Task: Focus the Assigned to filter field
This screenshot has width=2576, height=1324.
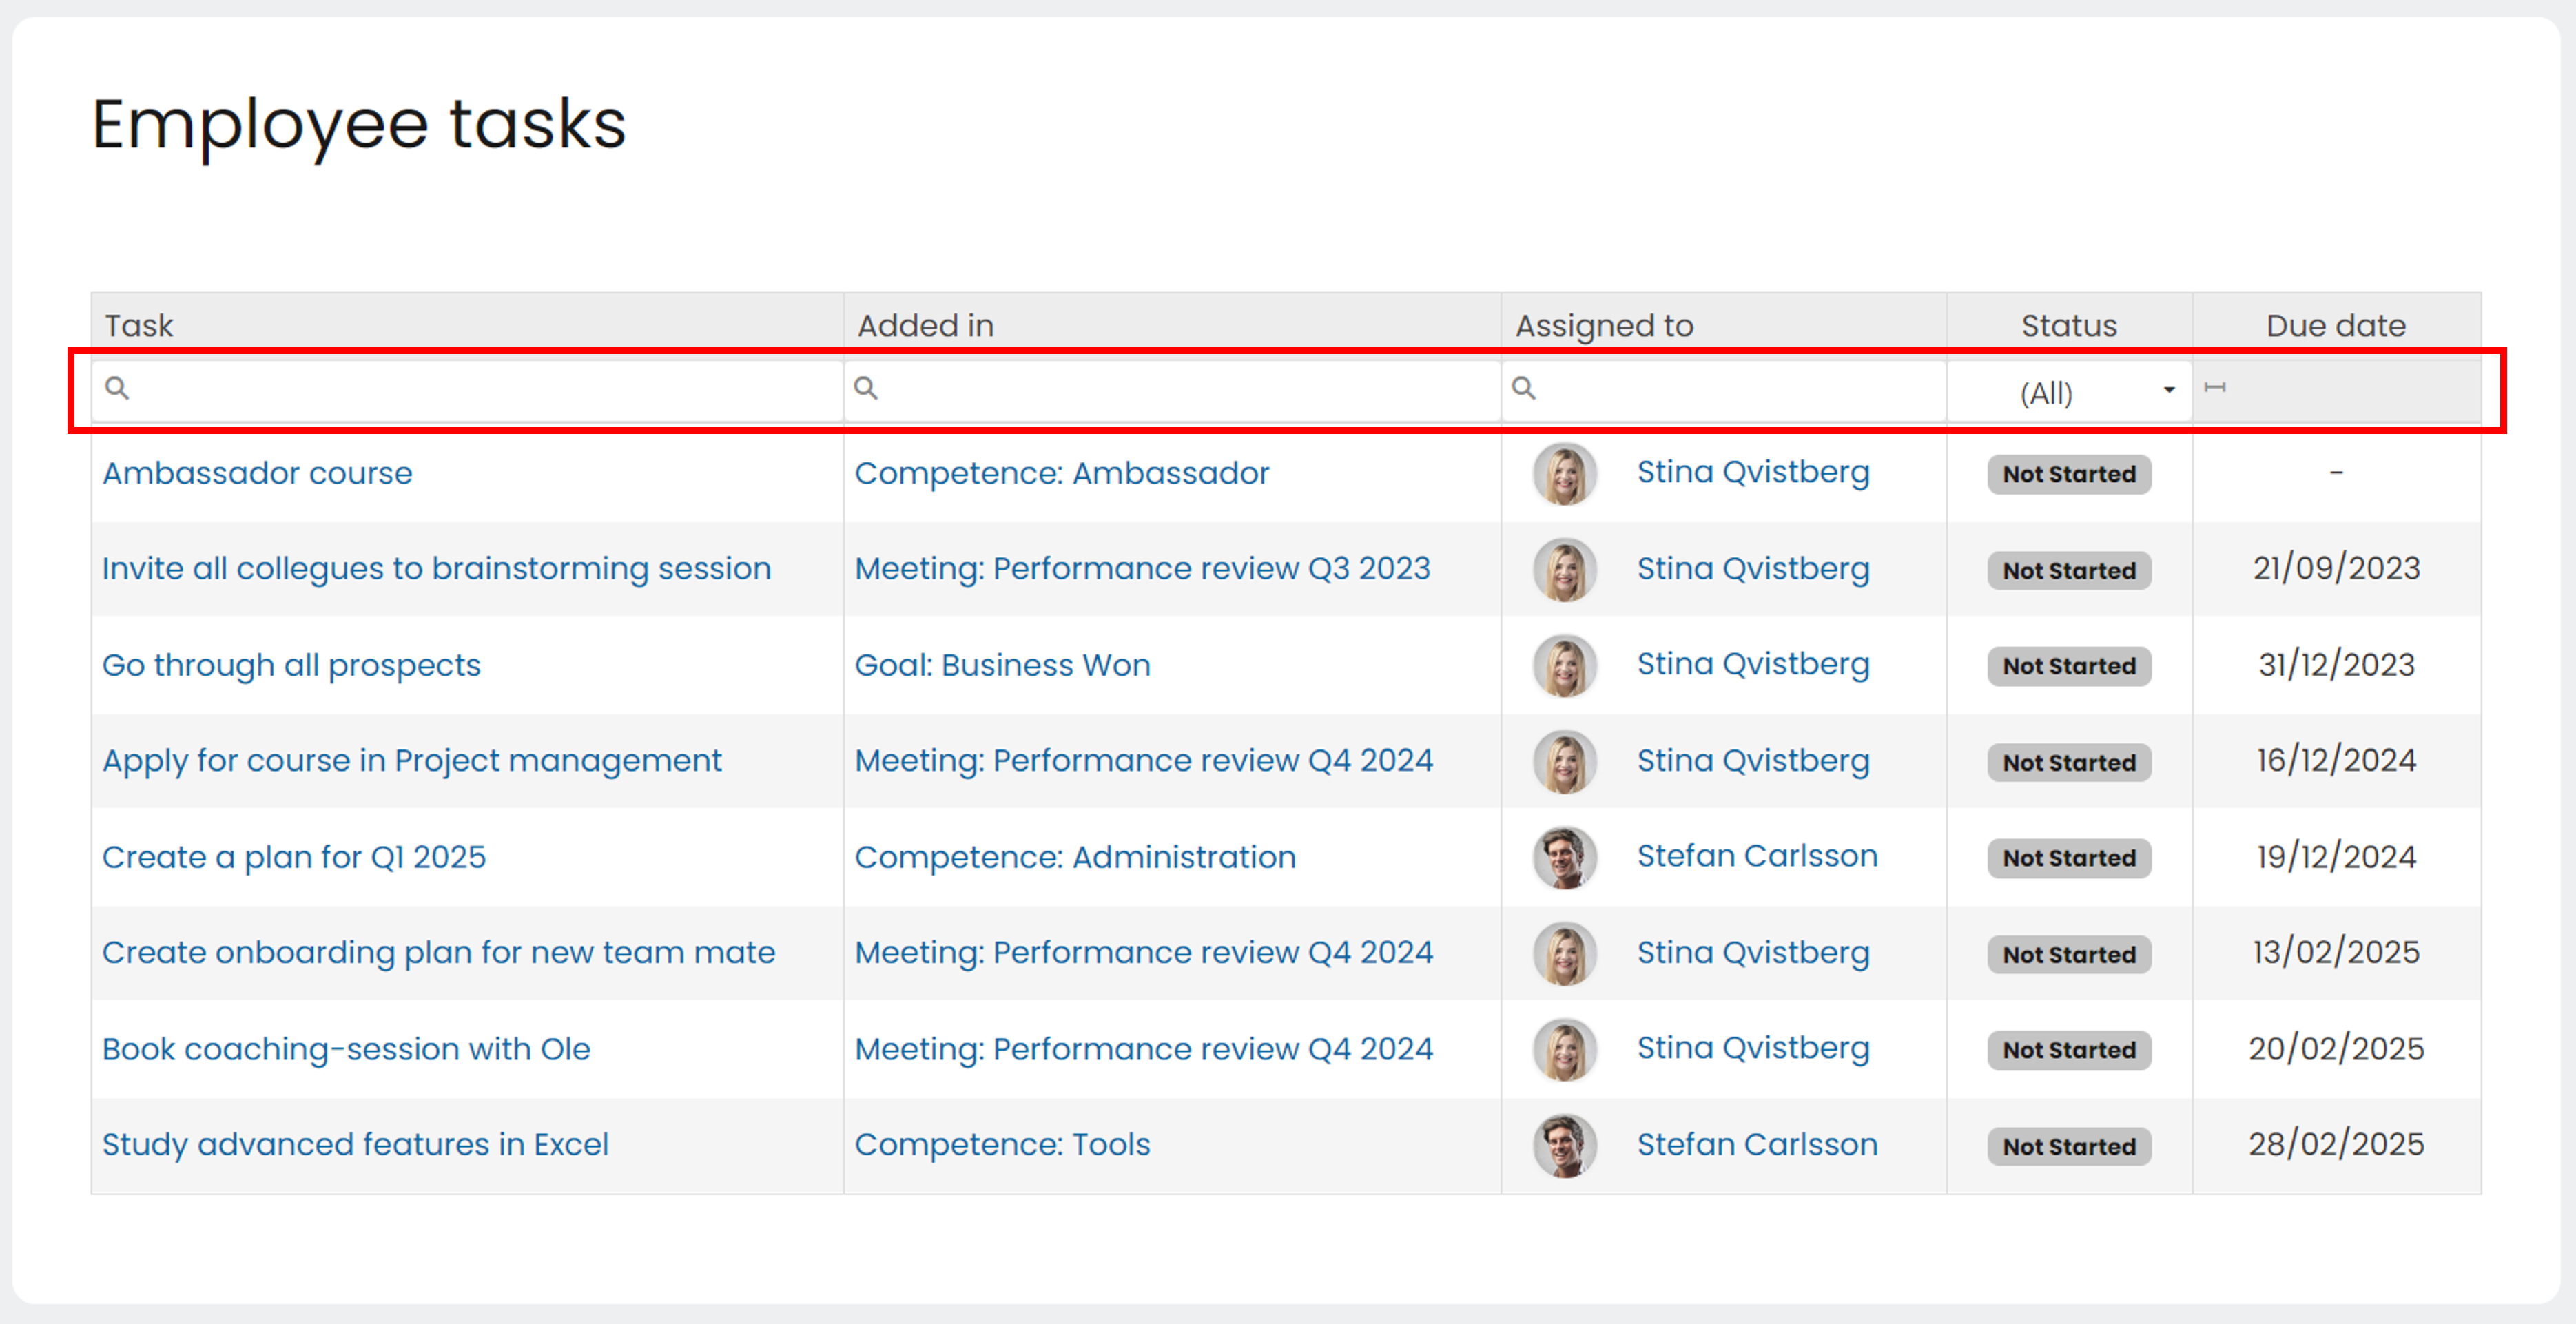Action: pyautogui.click(x=1724, y=390)
